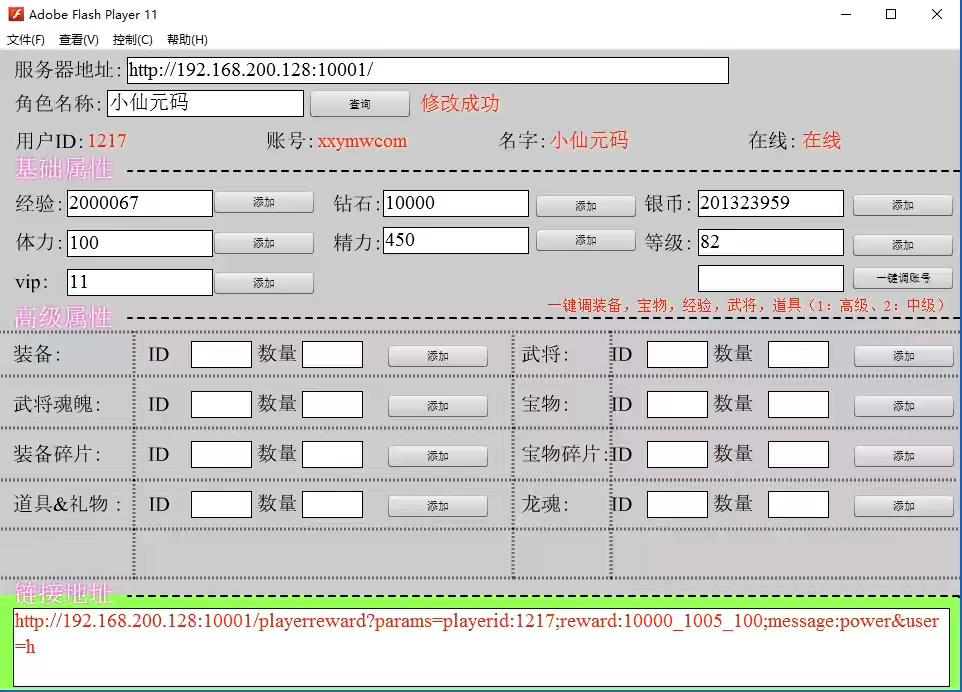Minimize the Flash Player window
Image resolution: width=962 pixels, height=692 pixels.
(x=846, y=14)
